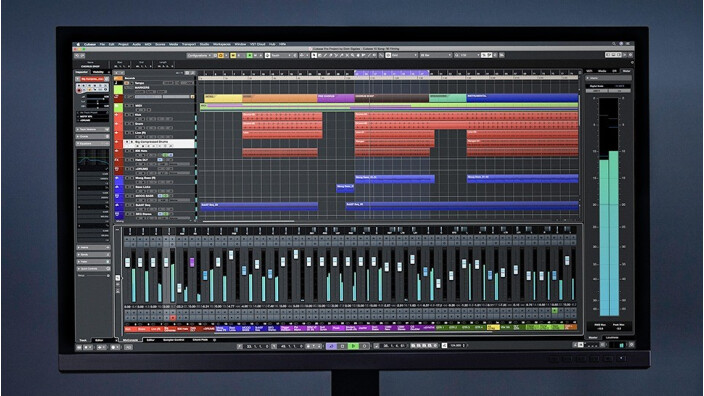
Task: Toggle the yellow toolbar button
Action: click(233, 55)
